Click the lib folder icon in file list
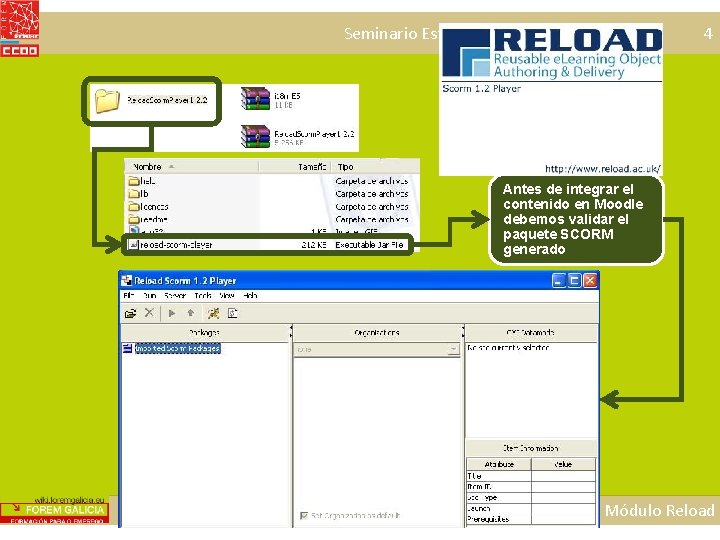720x540 pixels. (x=134, y=194)
